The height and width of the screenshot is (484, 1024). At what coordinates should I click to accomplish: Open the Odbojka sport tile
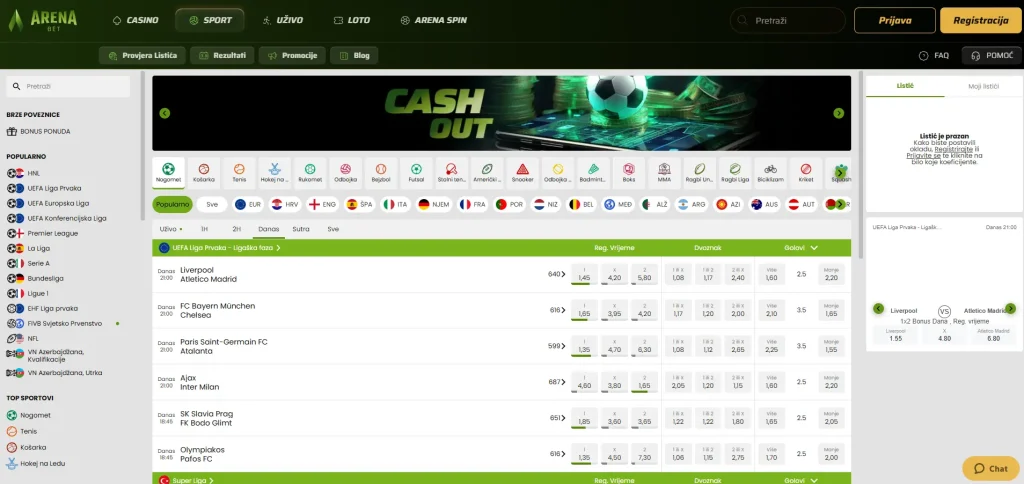pyautogui.click(x=345, y=173)
